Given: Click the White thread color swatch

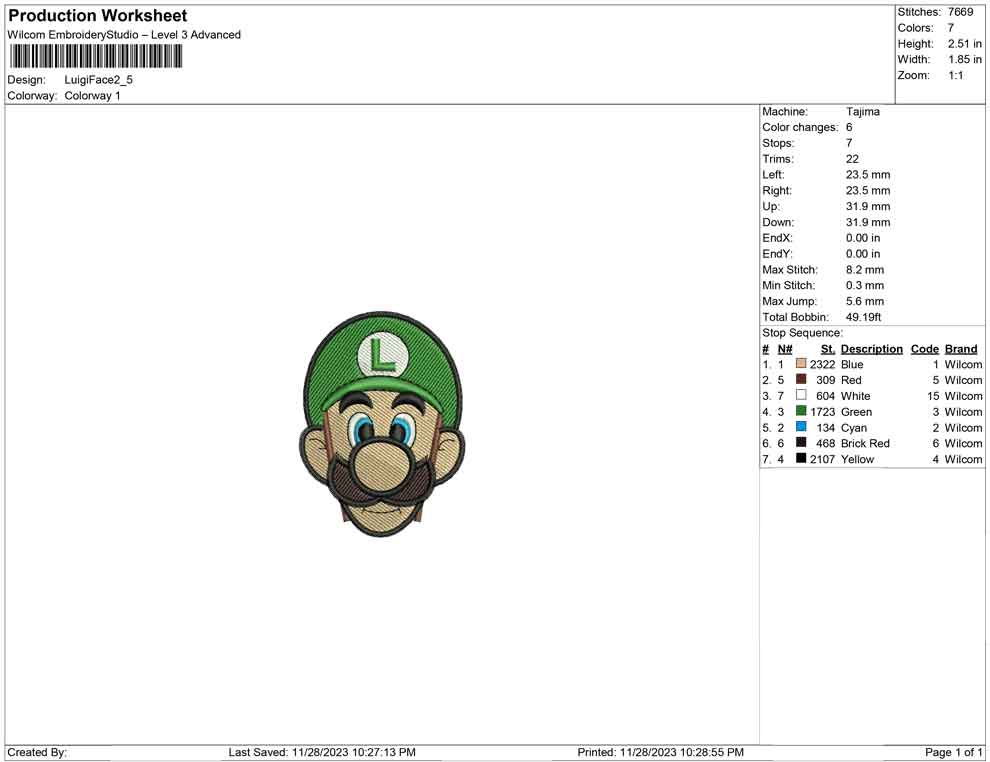Looking at the screenshot, I should tap(801, 395).
